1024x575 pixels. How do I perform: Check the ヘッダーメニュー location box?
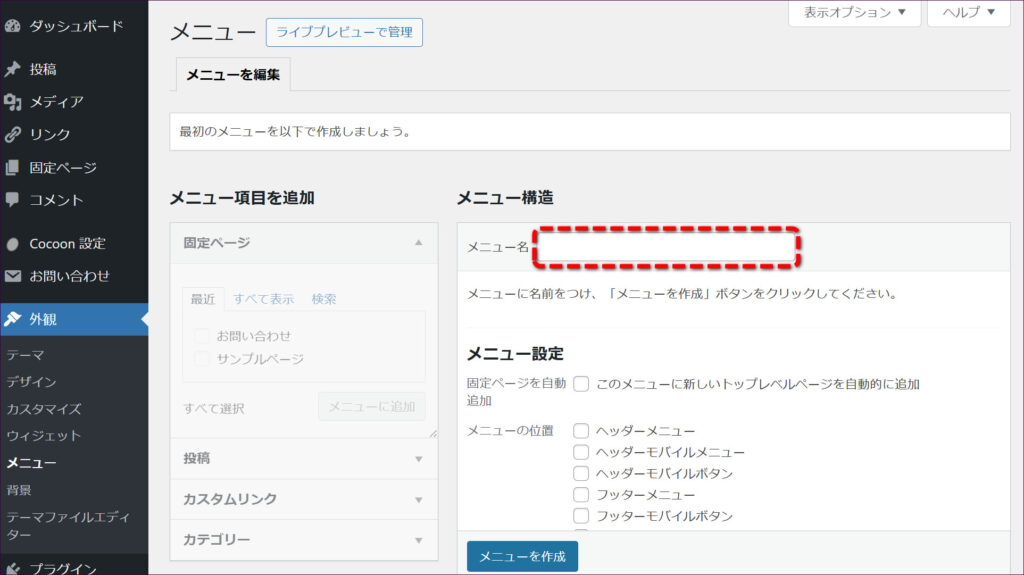(x=581, y=431)
